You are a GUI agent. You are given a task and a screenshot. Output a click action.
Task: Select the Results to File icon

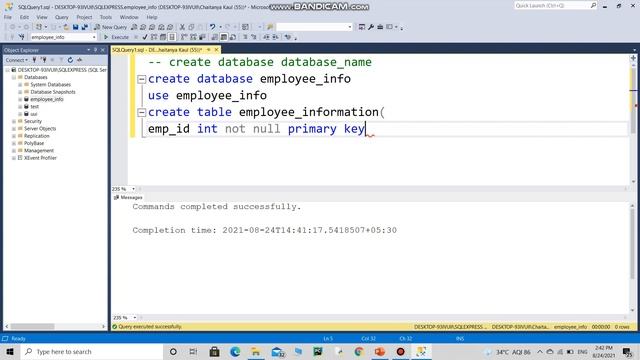[x=233, y=37]
